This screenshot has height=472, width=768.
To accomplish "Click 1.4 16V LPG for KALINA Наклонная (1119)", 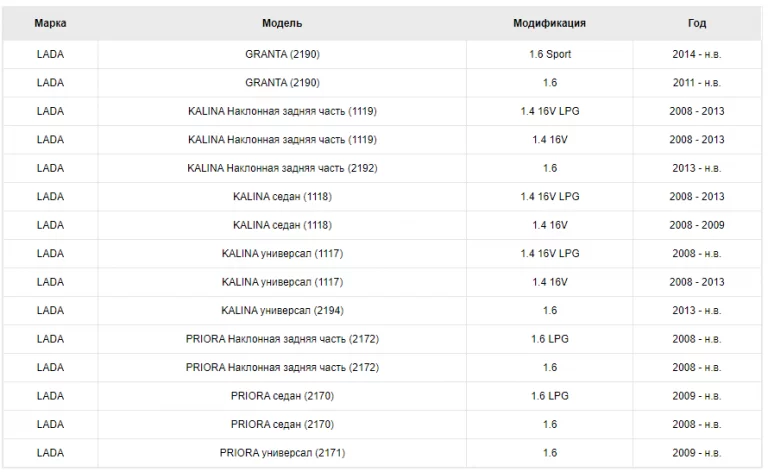I will click(550, 111).
